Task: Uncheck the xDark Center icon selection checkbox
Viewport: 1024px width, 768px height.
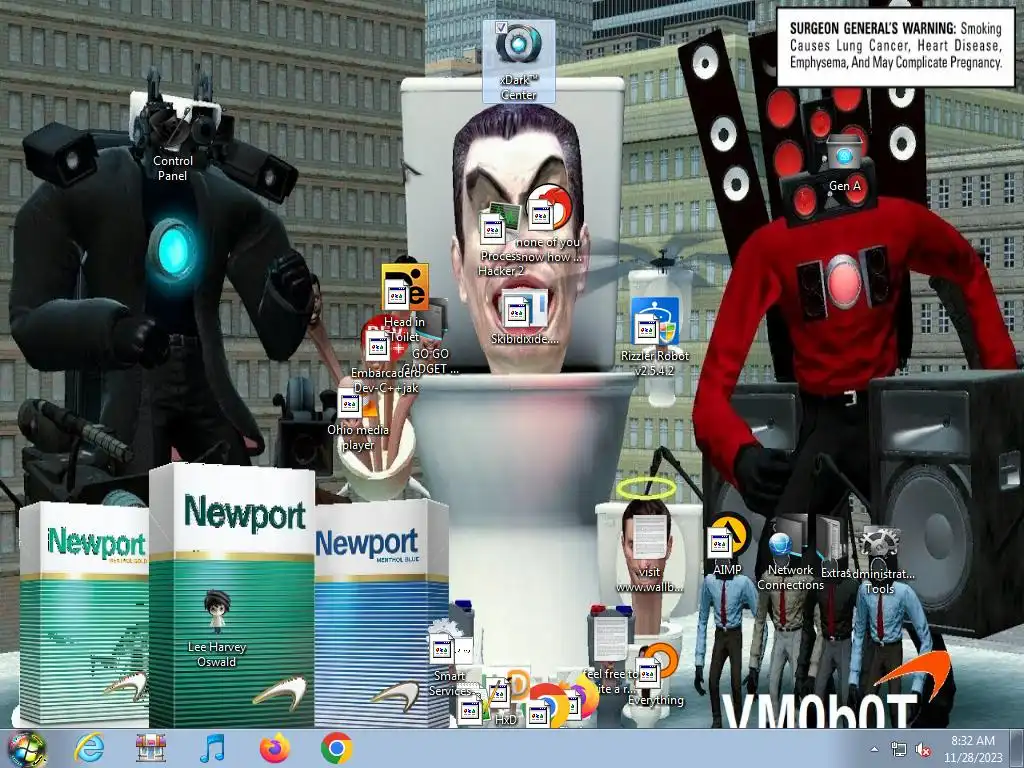Action: pos(501,27)
